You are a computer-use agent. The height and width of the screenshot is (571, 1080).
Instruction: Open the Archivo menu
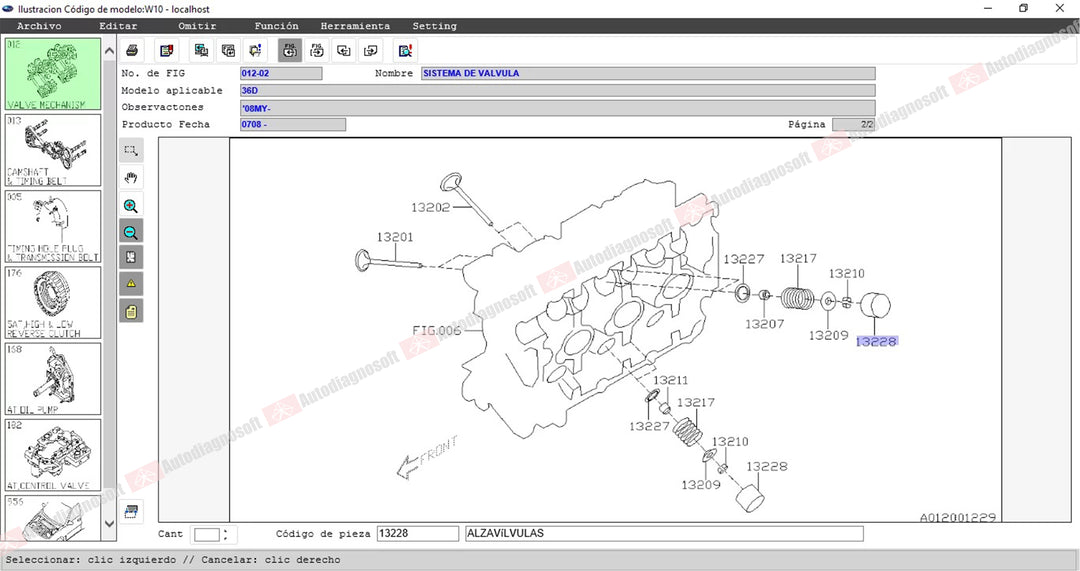39,26
